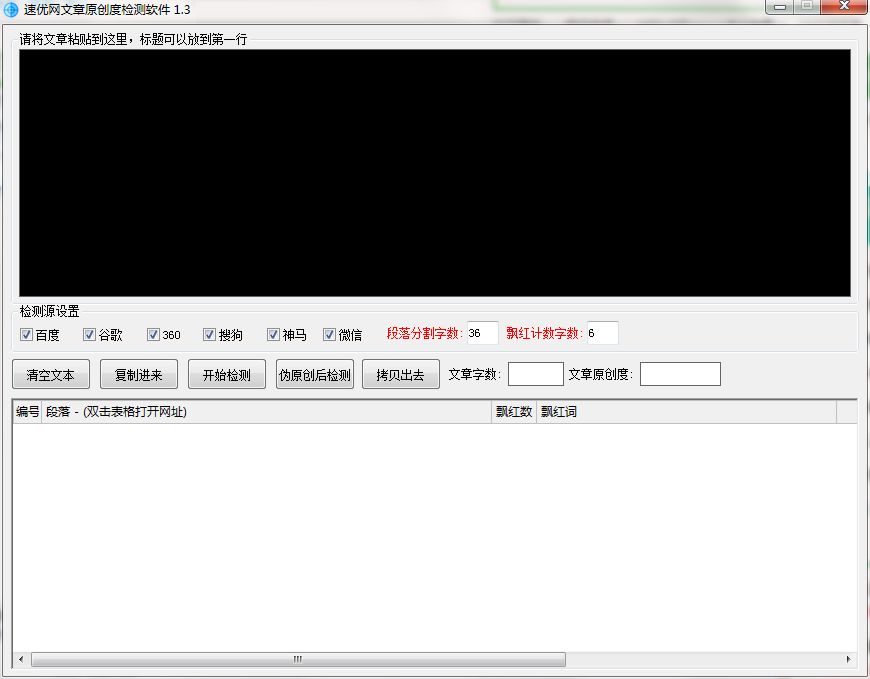
Task: Minimize the window
Action: 780,7
